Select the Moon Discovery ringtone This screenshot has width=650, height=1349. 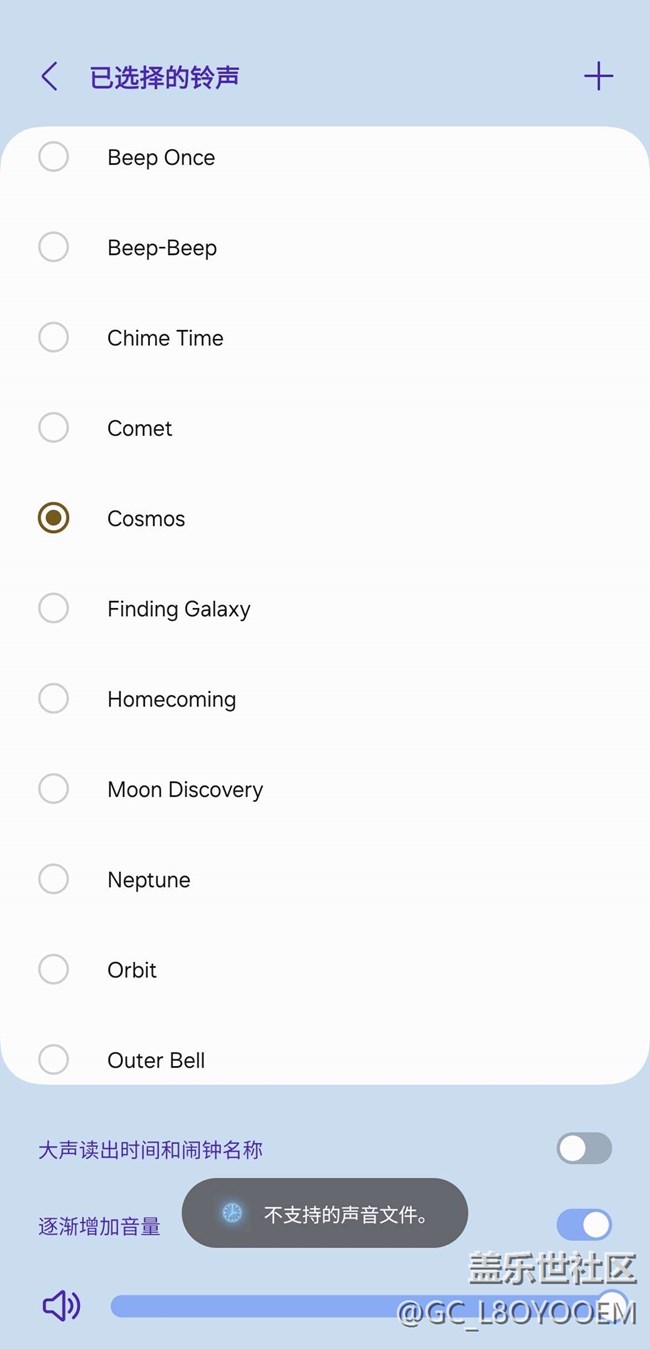tap(53, 789)
